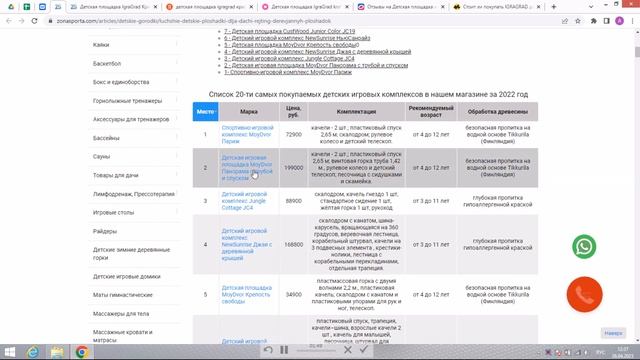
Task: Open 'Спортивно-игровой комплекс MoyDvor Париж' table link
Action: click(x=247, y=134)
